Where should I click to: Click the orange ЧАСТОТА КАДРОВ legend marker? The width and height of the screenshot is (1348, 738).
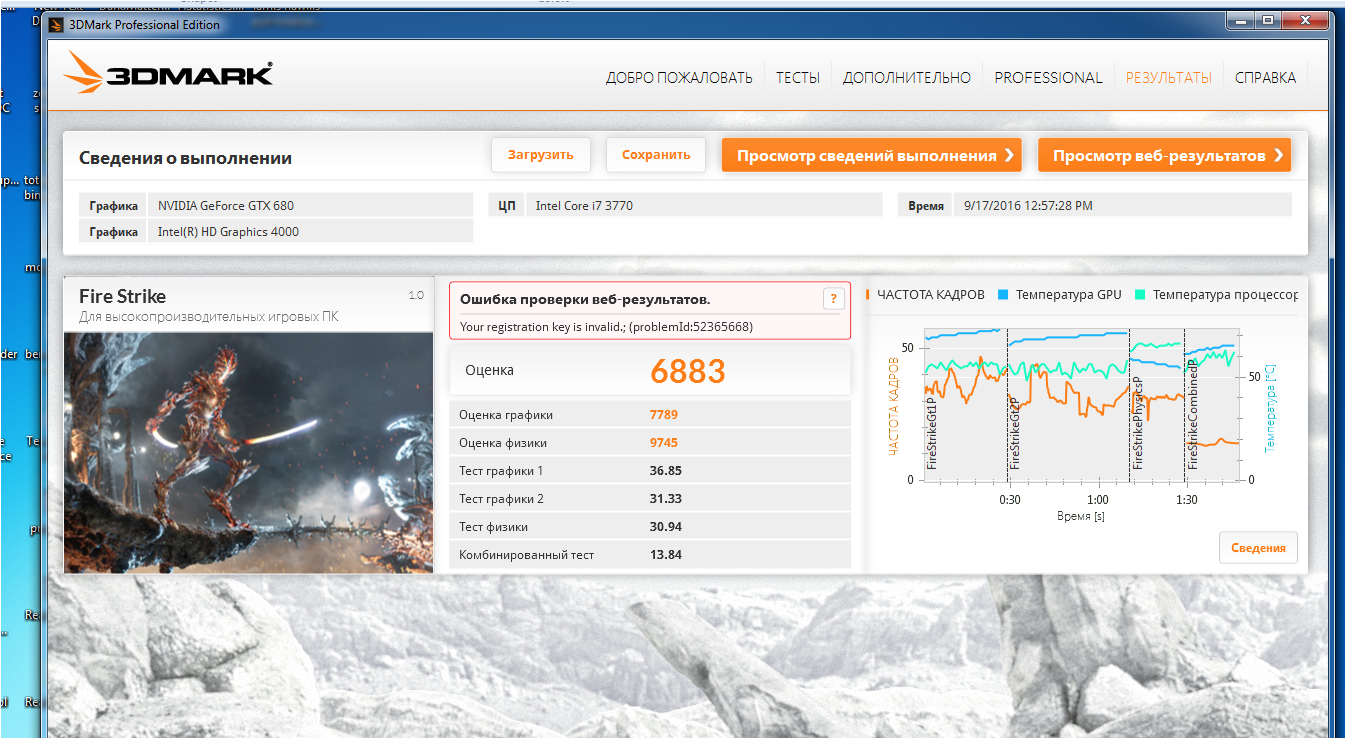(x=868, y=295)
